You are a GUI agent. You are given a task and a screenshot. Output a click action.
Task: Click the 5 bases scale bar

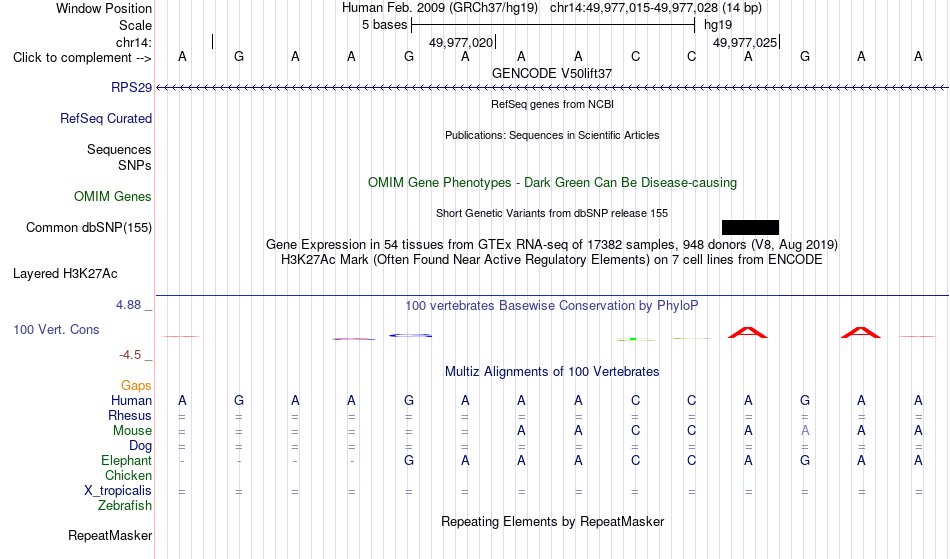[x=553, y=25]
